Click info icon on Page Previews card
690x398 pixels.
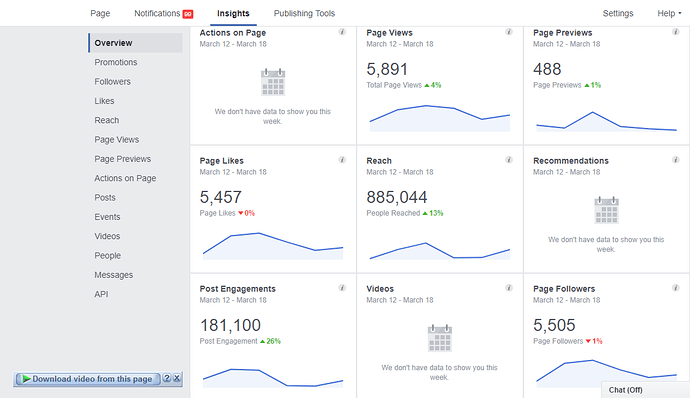coord(675,32)
